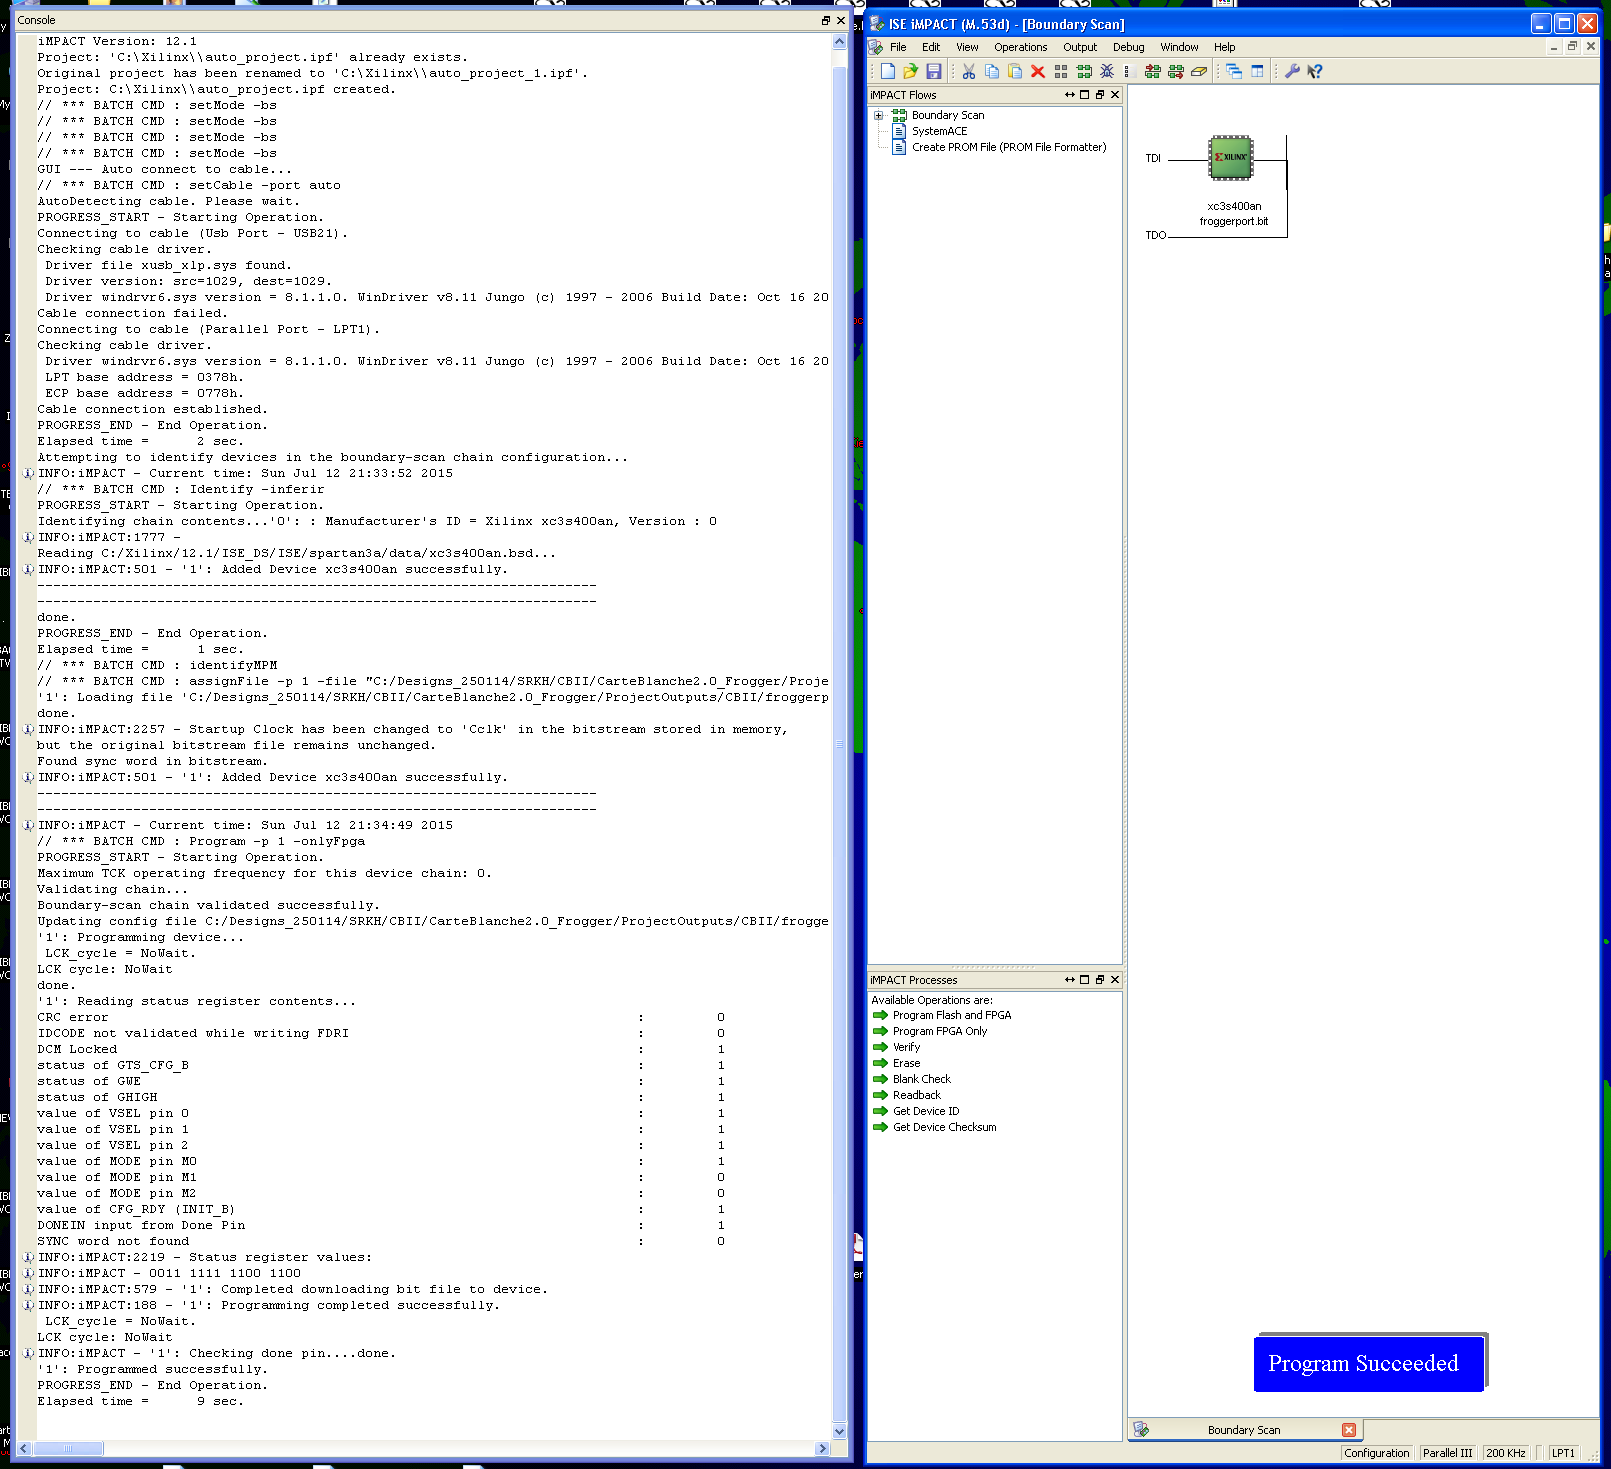This screenshot has height=1469, width=1611.
Task: Open the View menu
Action: click(967, 47)
